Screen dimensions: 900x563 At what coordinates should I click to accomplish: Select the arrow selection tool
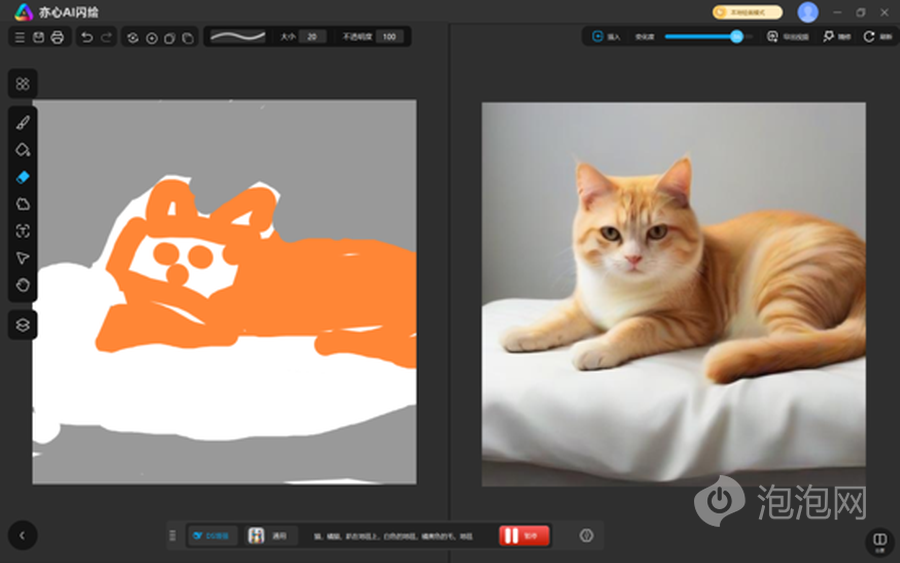click(x=22, y=258)
